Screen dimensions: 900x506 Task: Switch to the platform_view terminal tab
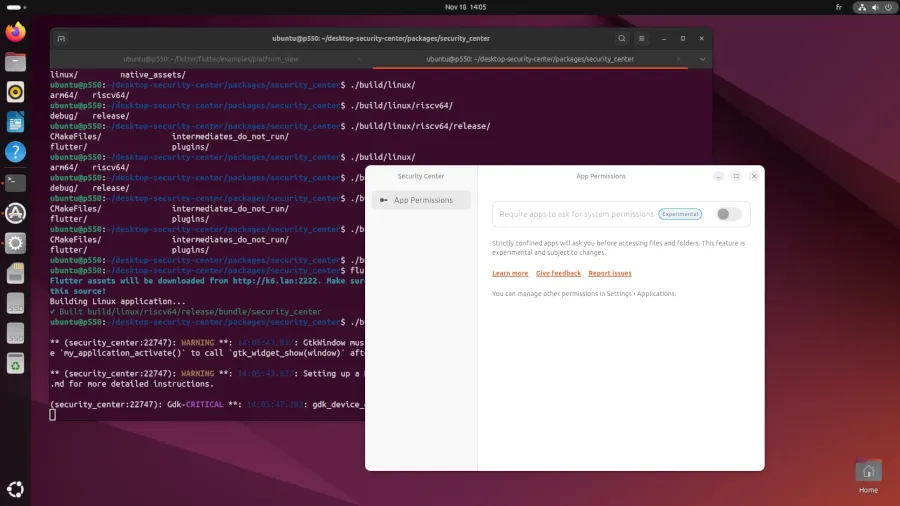[x=209, y=59]
